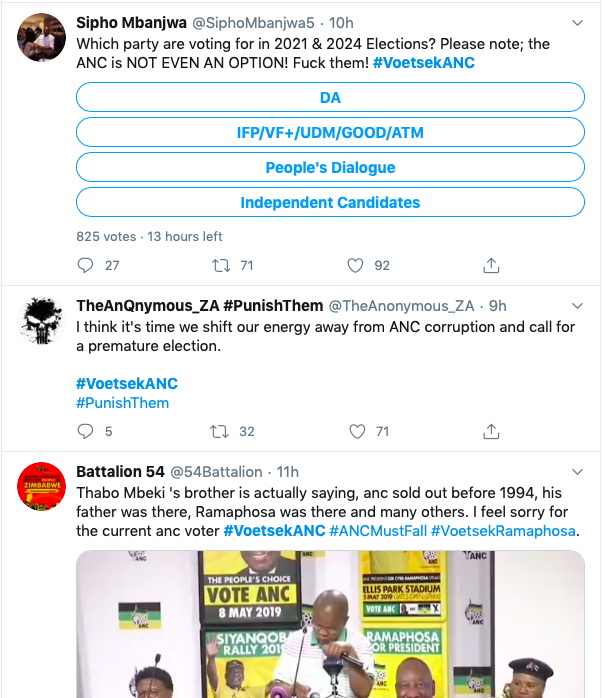Open the #PunishThem hashtag link

122,403
